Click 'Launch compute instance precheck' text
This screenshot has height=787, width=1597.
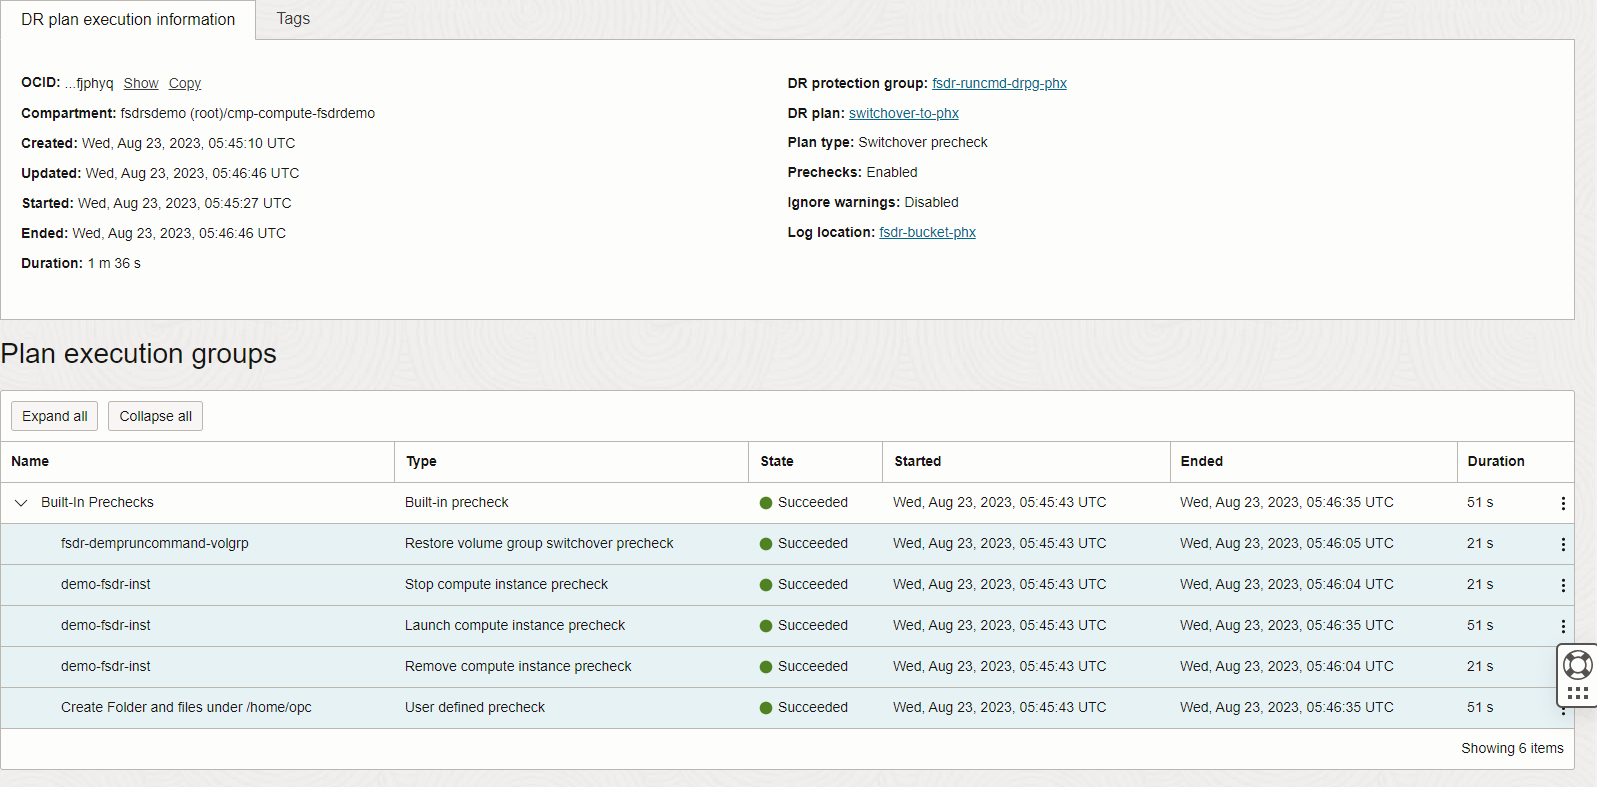[x=515, y=625]
